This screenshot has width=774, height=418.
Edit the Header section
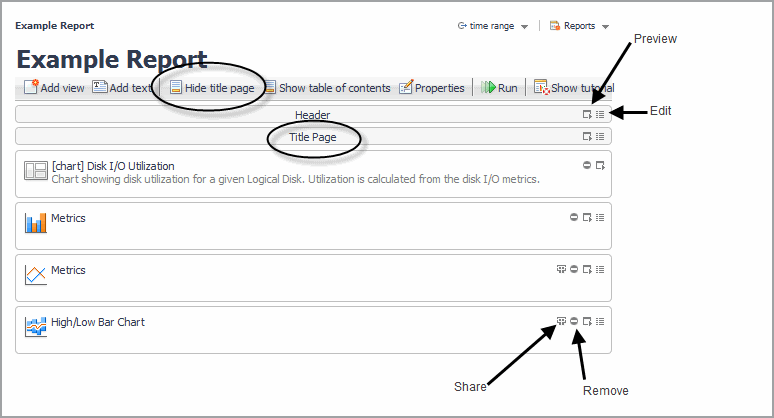point(600,115)
